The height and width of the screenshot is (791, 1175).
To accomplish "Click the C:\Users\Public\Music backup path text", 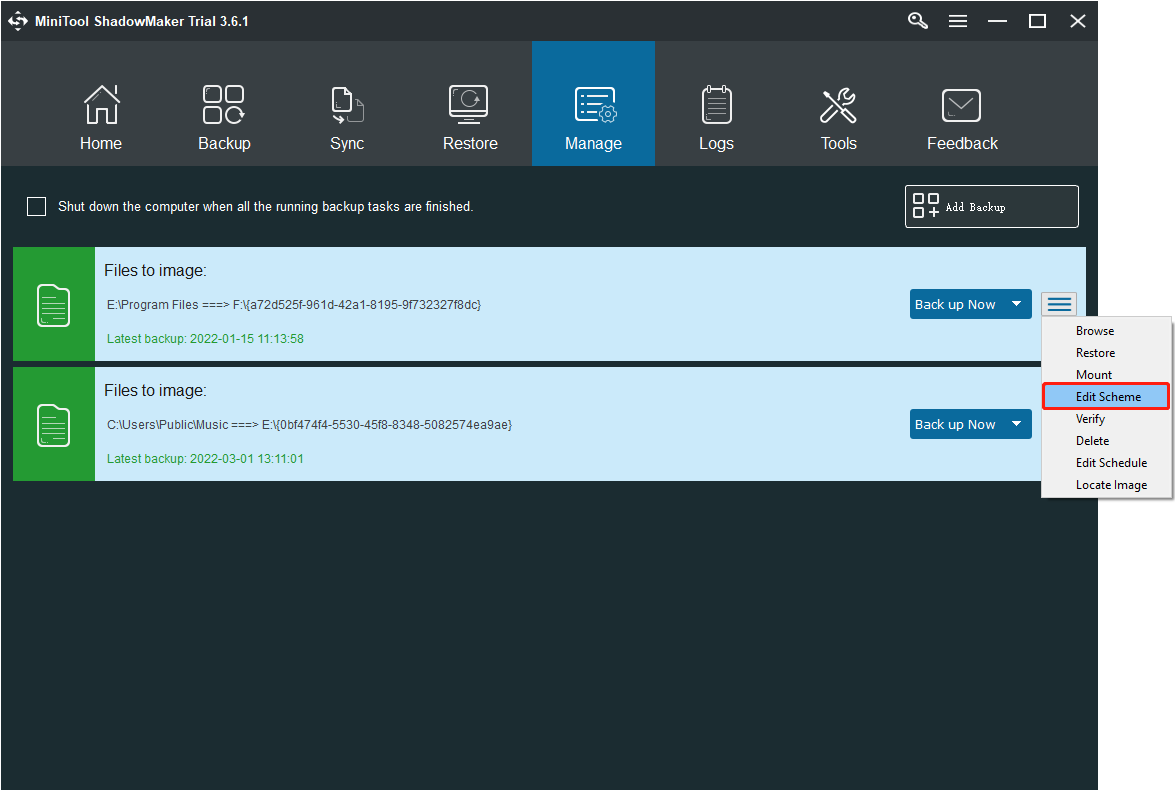I will (309, 425).
